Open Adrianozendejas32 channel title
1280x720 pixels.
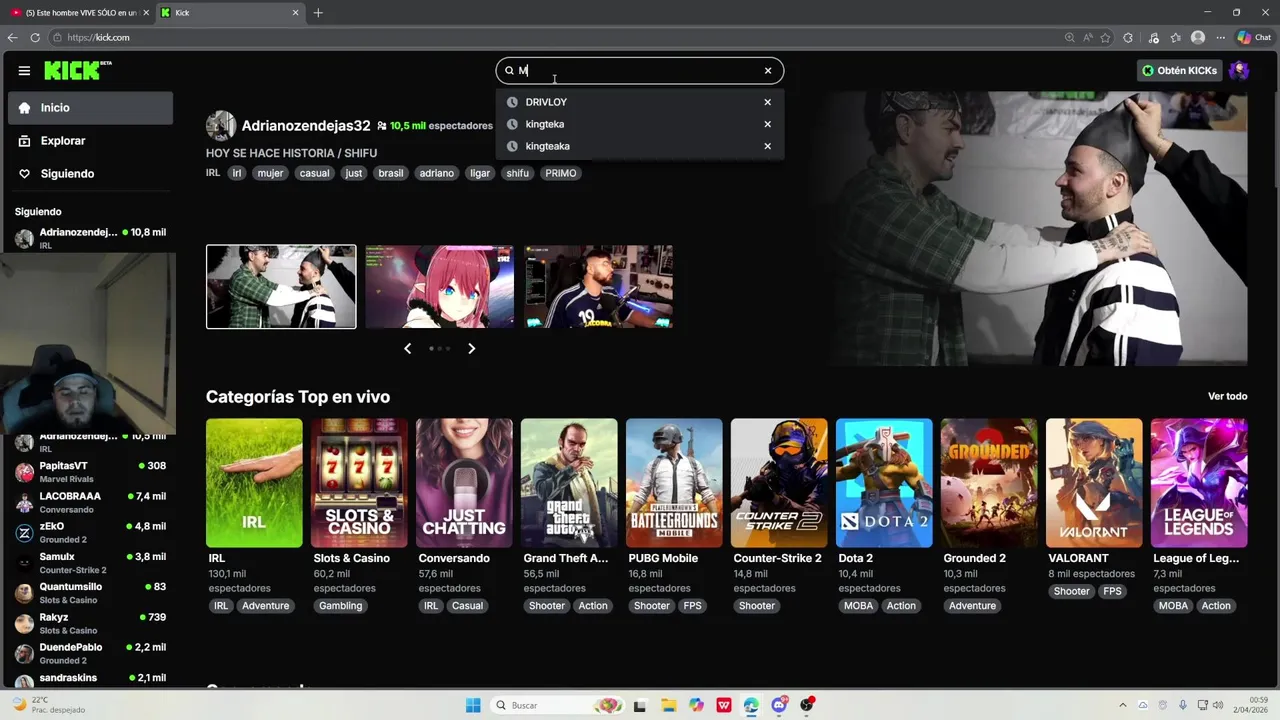coord(306,126)
